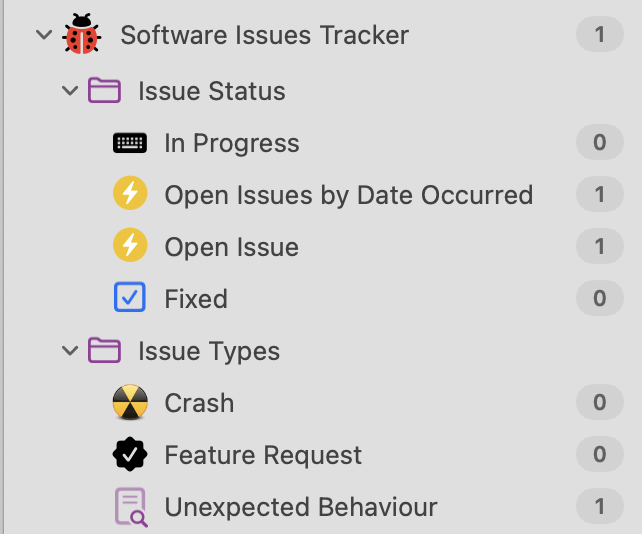Select the In Progress list

coord(232,143)
